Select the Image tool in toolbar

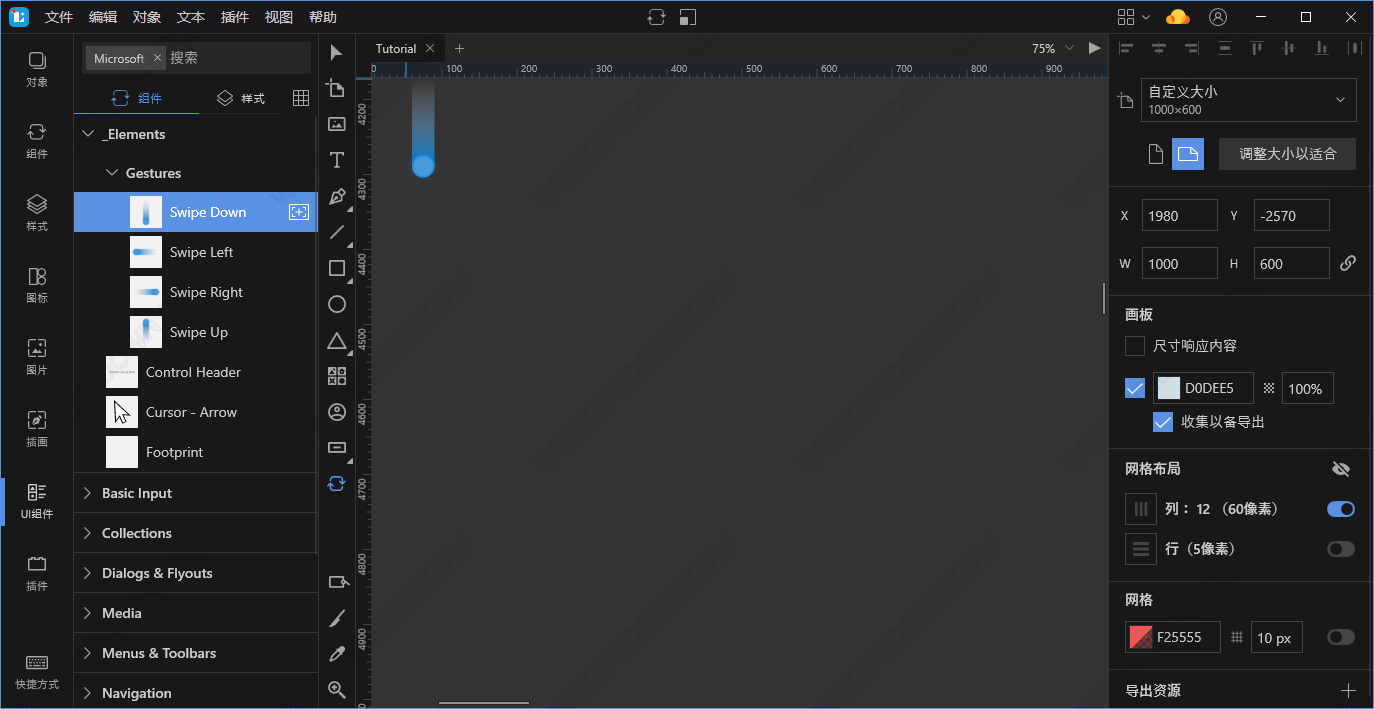337,124
